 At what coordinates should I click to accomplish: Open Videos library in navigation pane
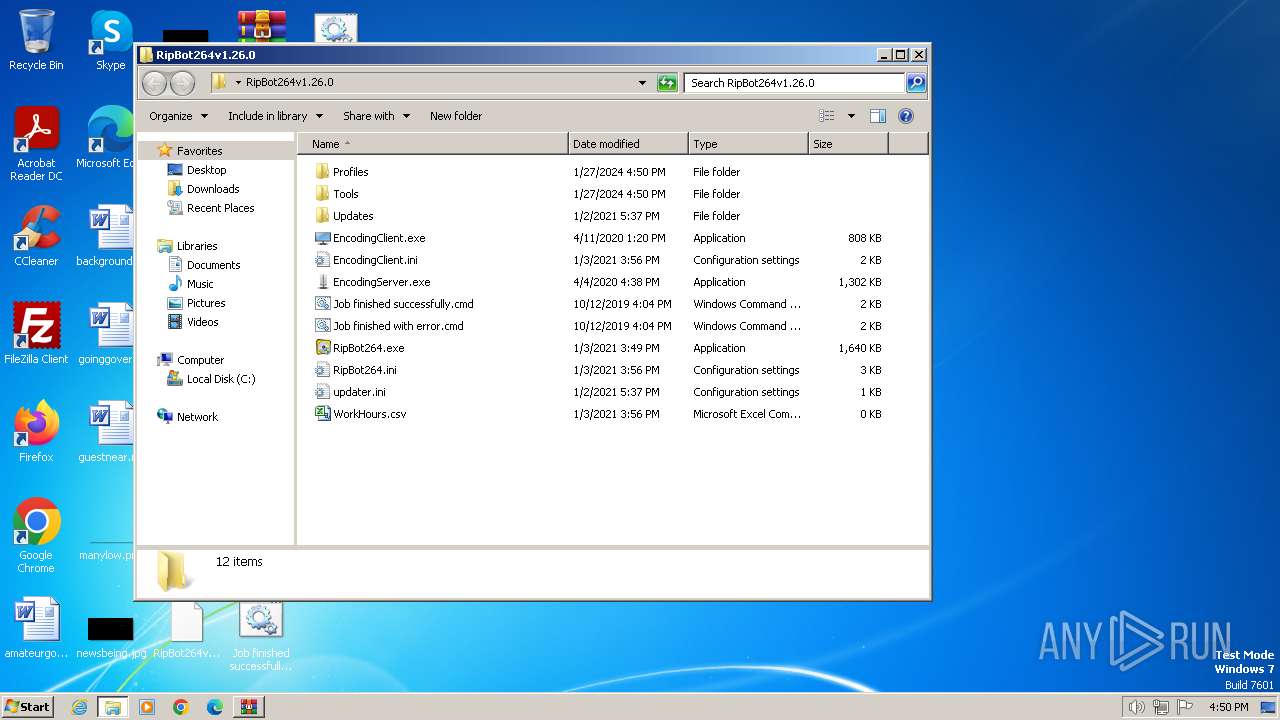tap(202, 322)
